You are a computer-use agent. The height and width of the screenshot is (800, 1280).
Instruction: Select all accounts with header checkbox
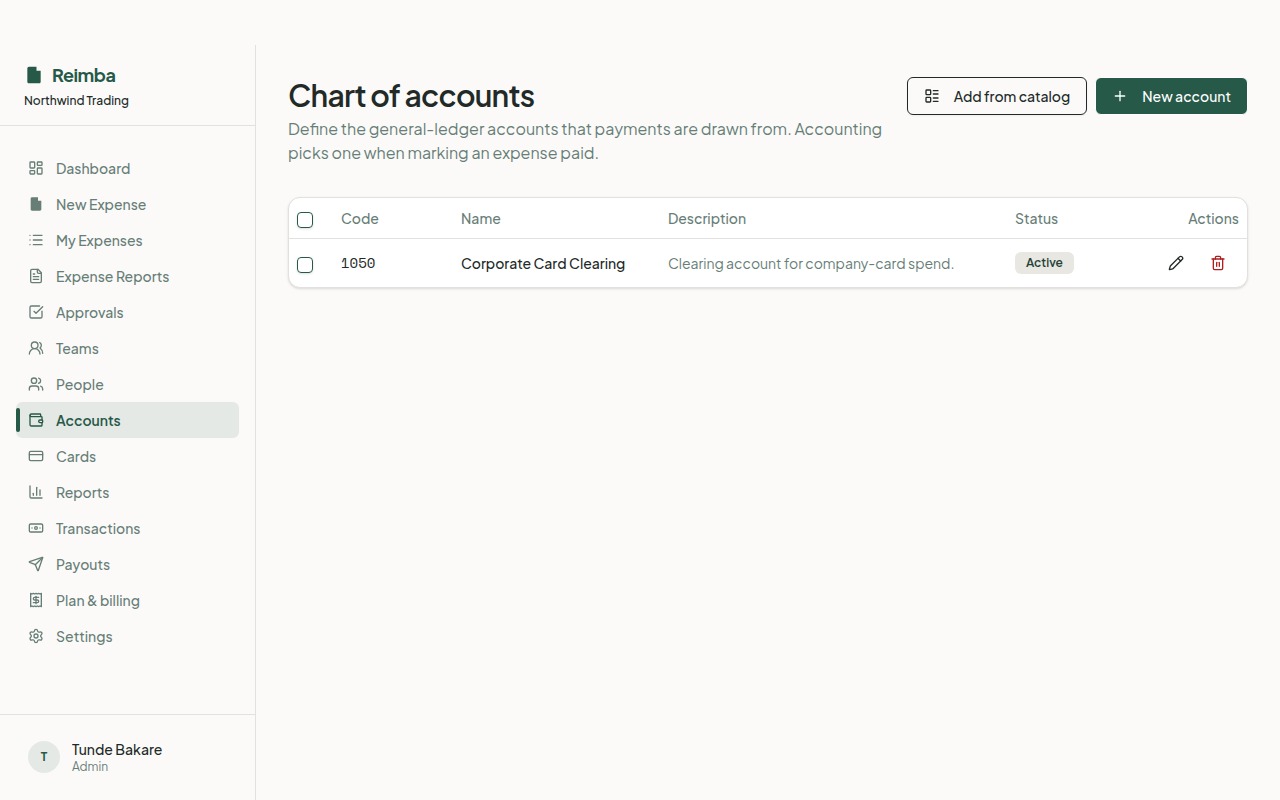[305, 220]
